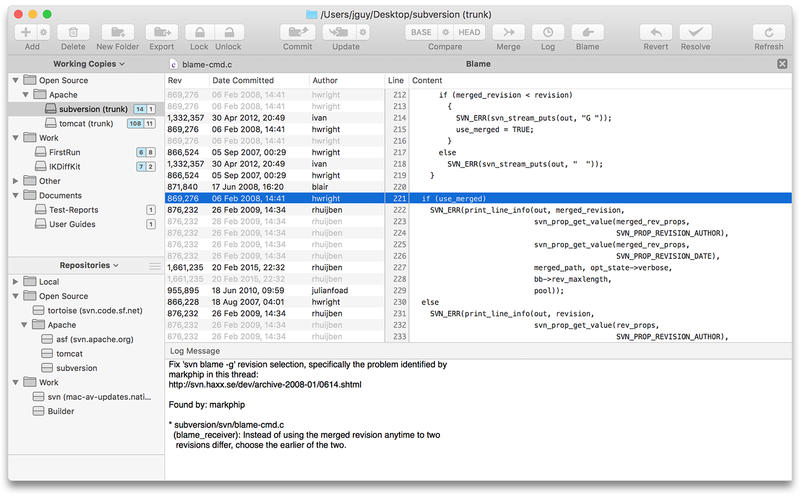Screen dimensions: 800x500
Task: Click the Revert toolbar icon
Action: click(655, 32)
